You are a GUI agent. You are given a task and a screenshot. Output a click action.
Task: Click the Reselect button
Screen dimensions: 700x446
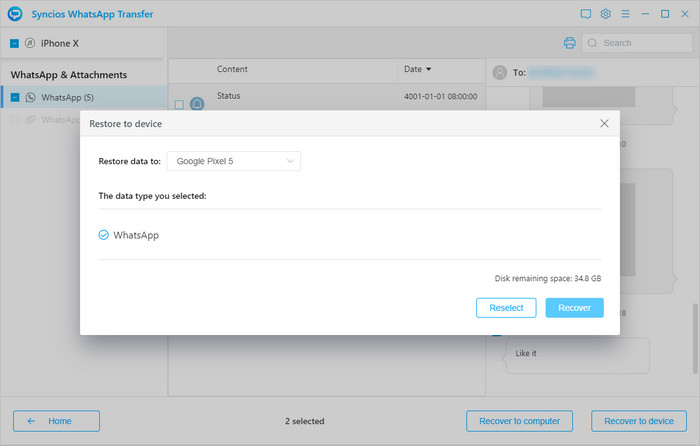(x=506, y=308)
